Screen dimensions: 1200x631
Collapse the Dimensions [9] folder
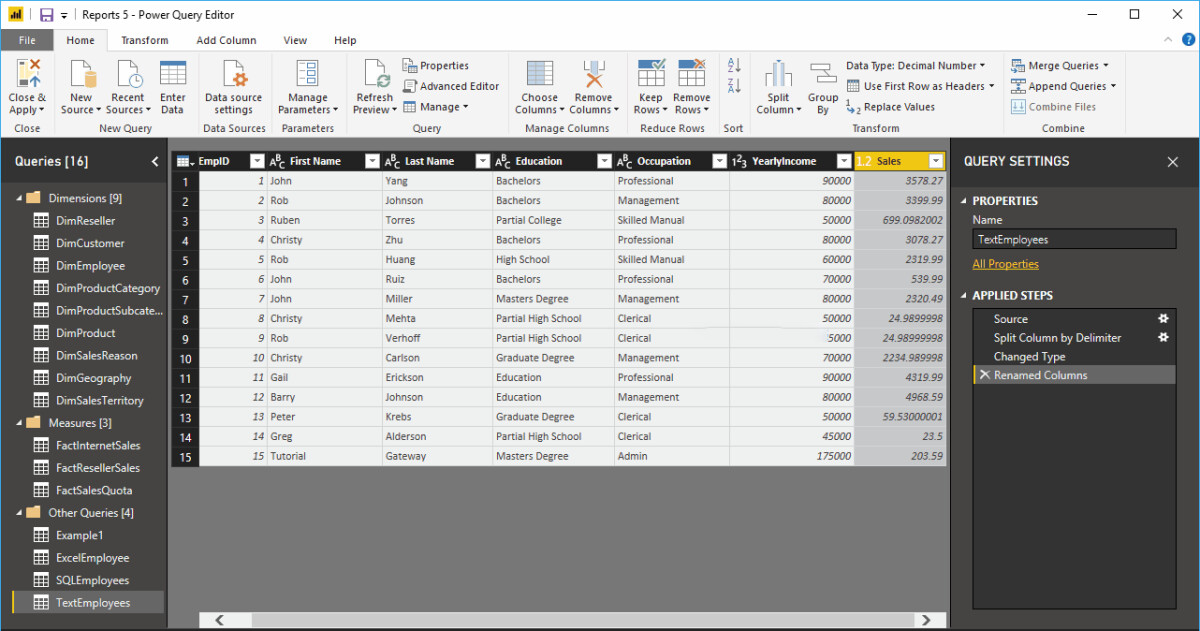(x=18, y=198)
